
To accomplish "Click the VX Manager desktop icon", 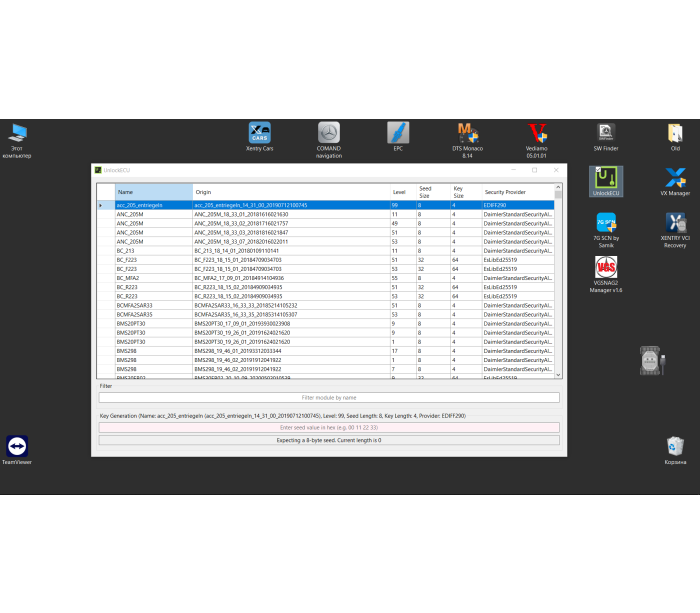I will click(675, 179).
